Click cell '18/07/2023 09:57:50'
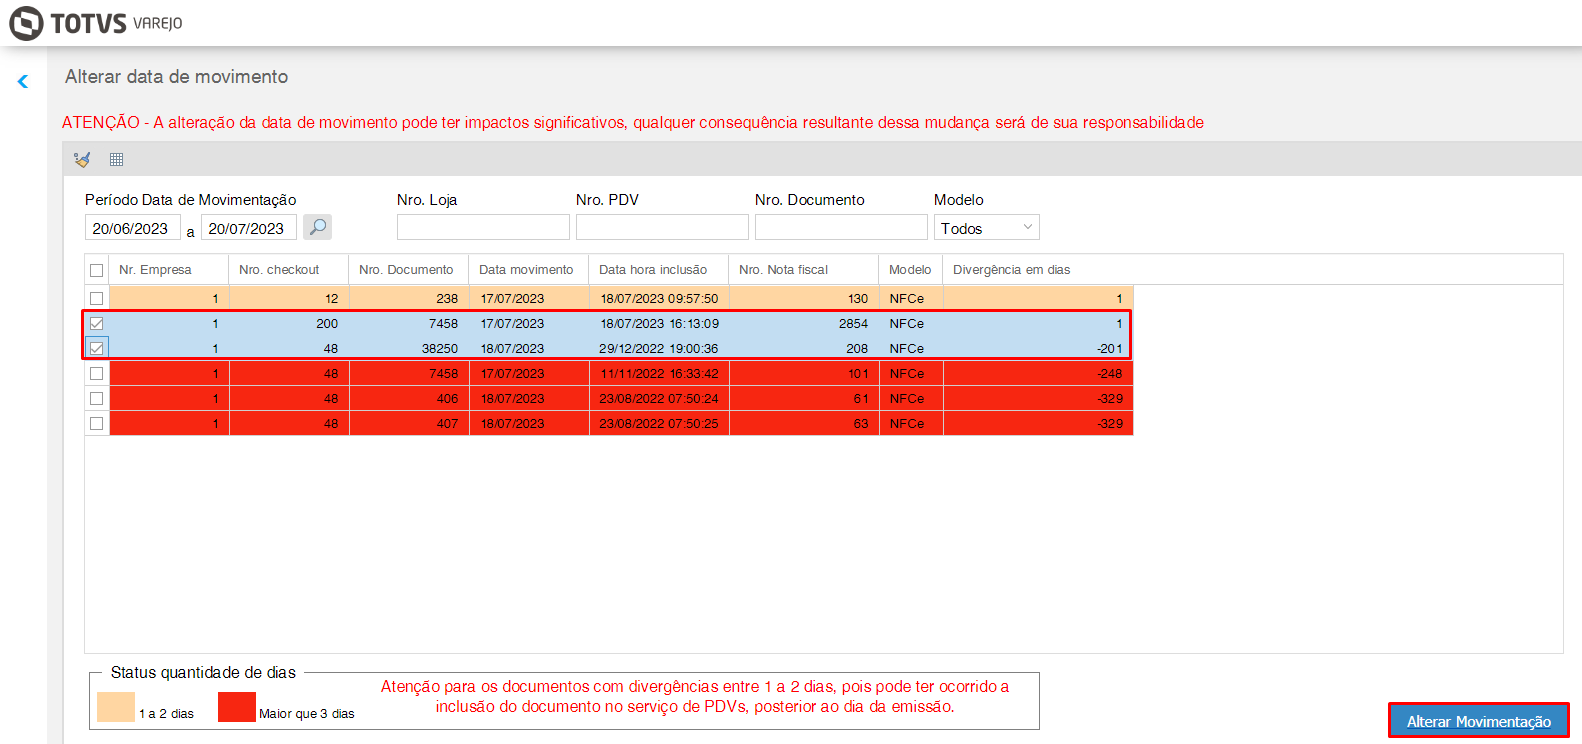 click(659, 298)
